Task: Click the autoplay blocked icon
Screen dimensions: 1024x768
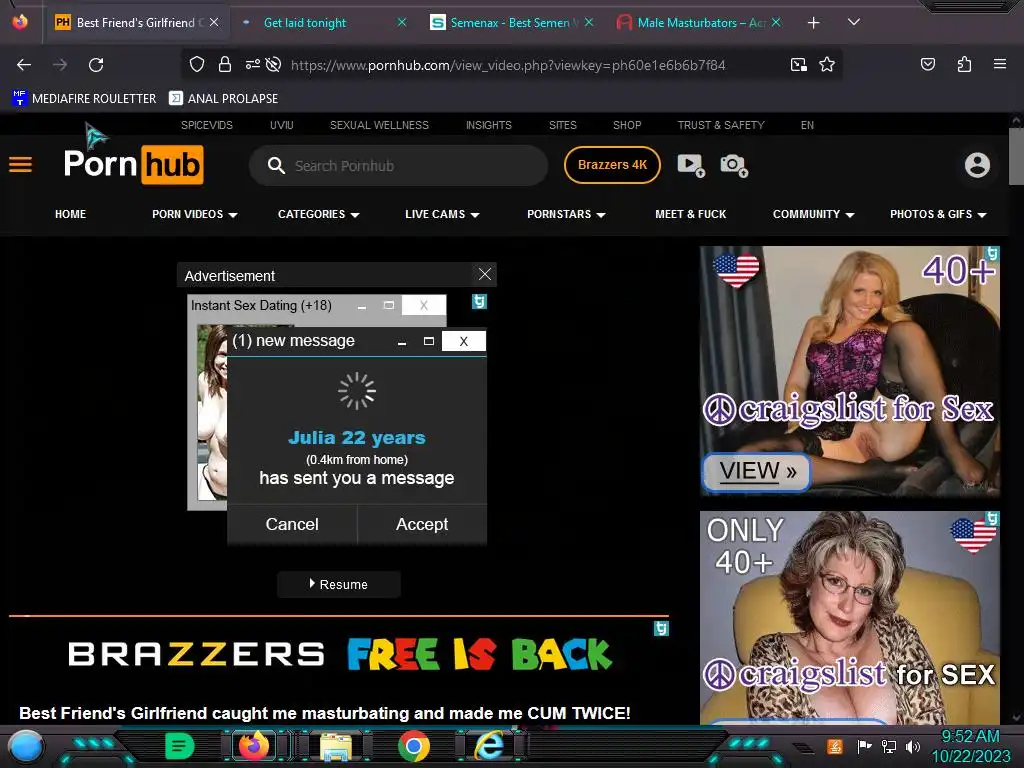Action: [274, 64]
